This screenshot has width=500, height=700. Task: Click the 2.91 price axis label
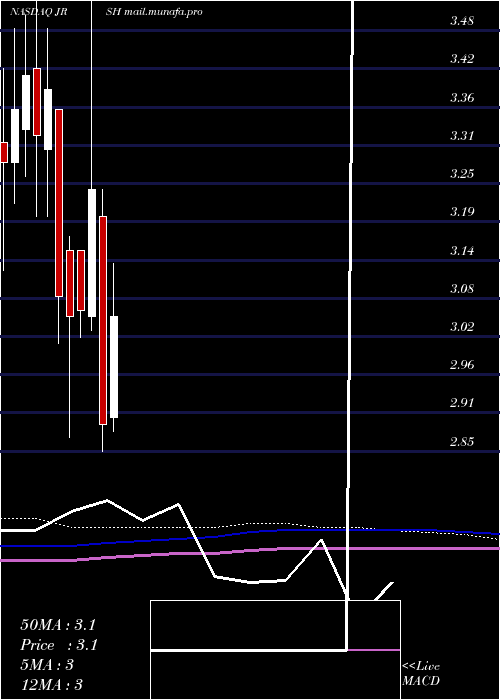462,403
